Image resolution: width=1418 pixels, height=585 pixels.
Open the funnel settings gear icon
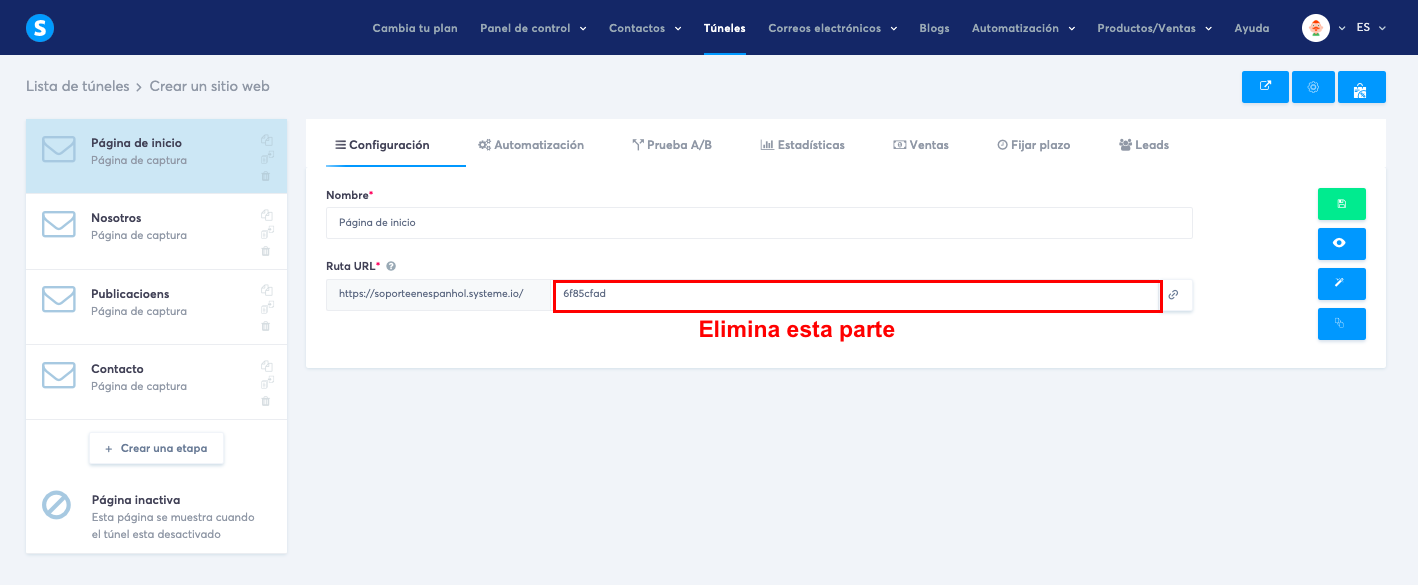(1313, 87)
